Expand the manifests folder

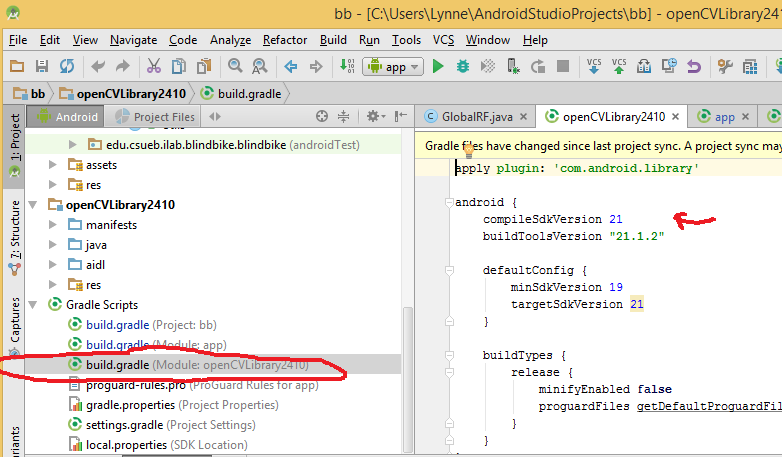[54, 225]
